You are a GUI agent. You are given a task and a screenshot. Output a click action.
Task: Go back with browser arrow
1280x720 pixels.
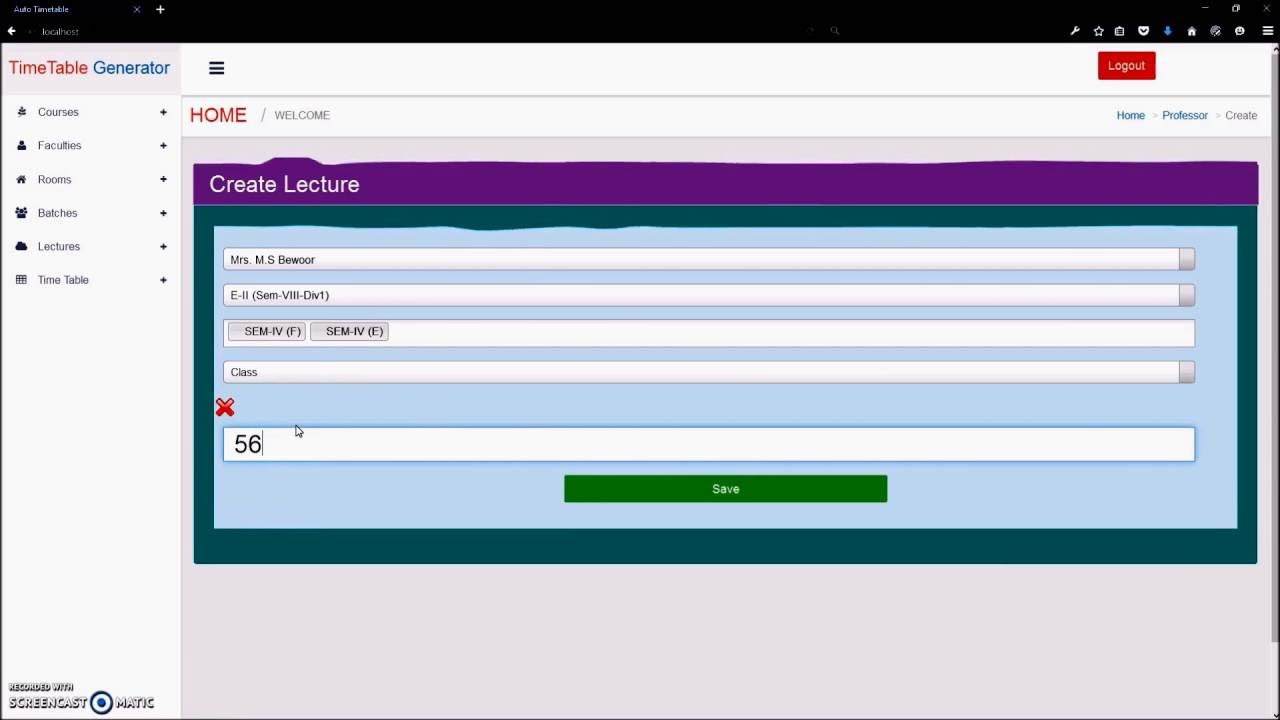click(x=11, y=31)
